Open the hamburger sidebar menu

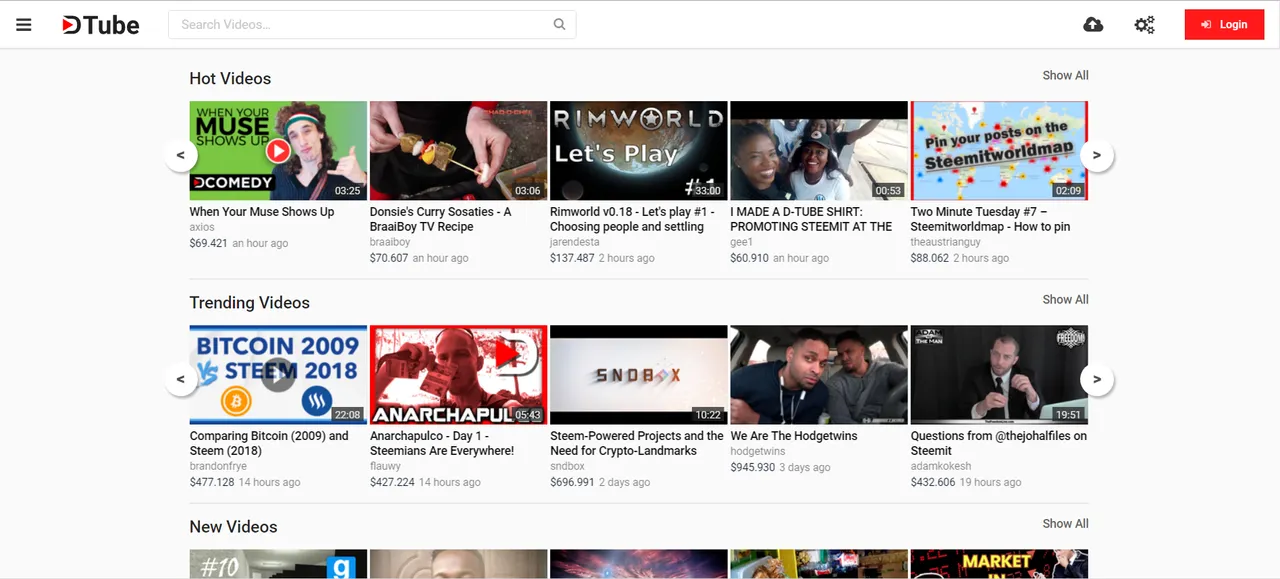pos(24,25)
